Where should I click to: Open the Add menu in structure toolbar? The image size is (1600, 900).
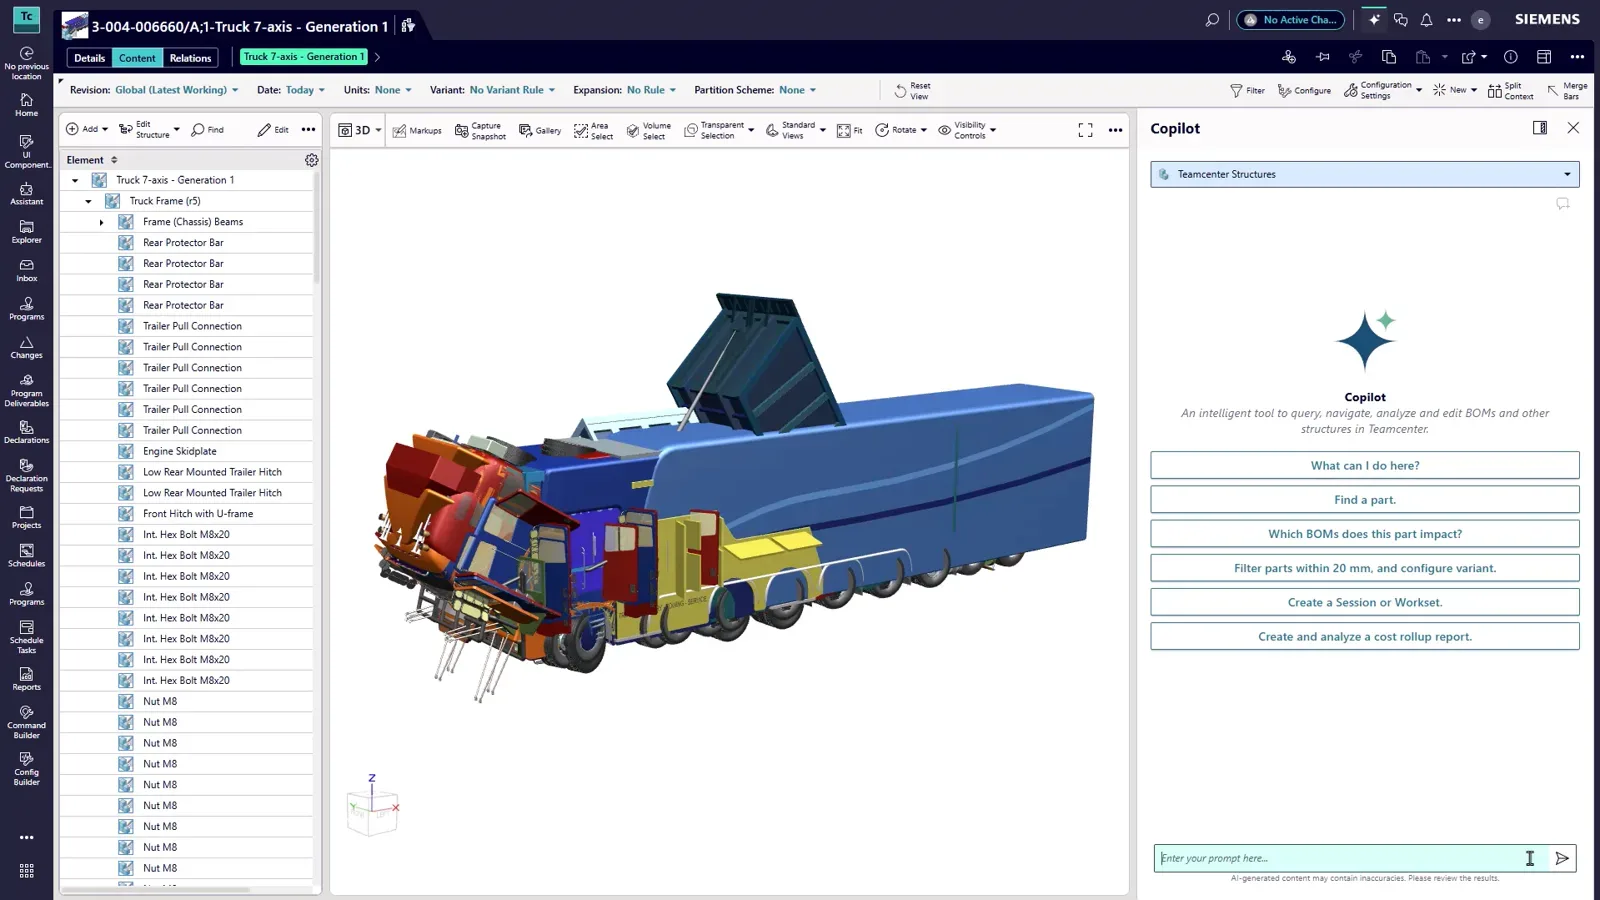pos(87,129)
